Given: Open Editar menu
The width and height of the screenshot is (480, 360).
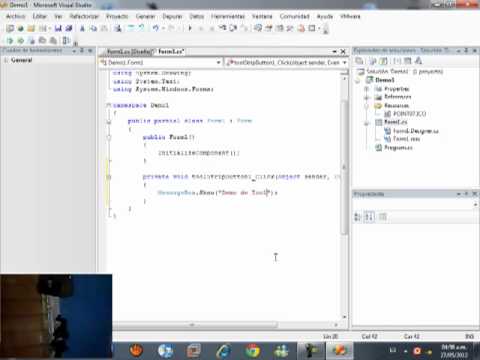Looking at the screenshot, I should (x=39, y=16).
